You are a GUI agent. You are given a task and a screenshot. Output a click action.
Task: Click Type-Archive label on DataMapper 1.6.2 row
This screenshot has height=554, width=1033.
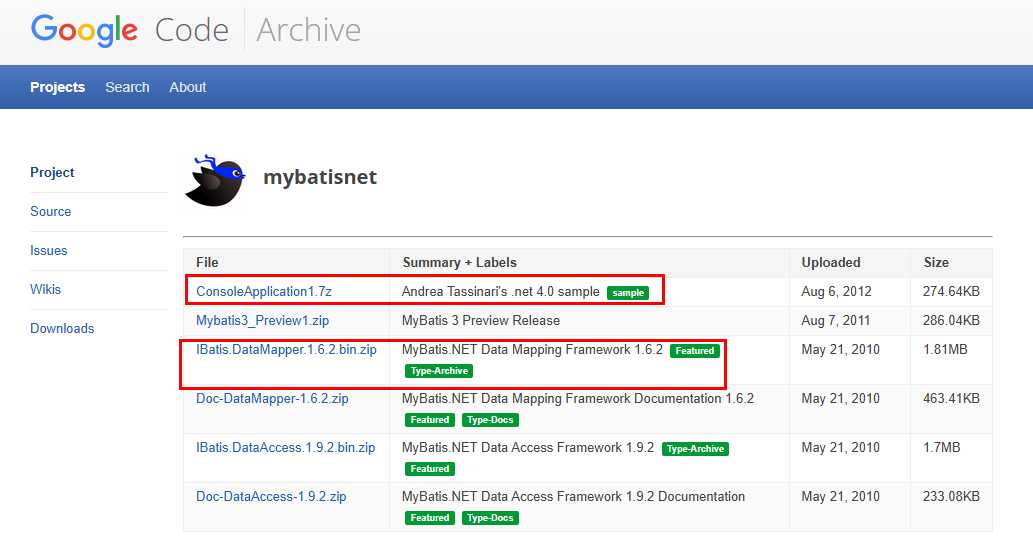point(439,371)
